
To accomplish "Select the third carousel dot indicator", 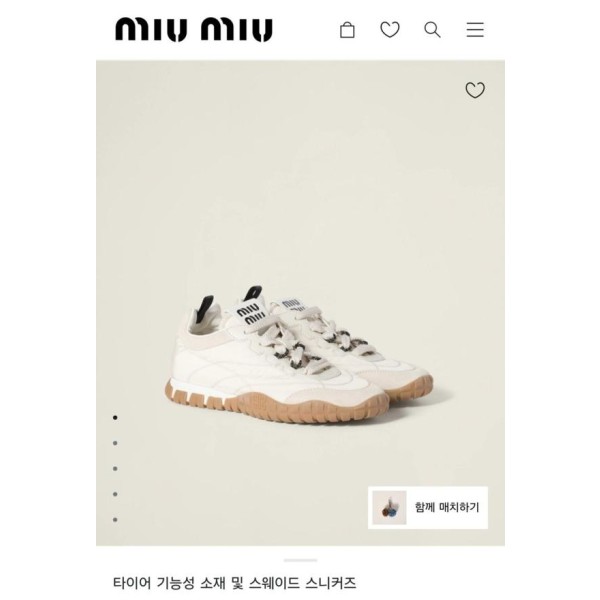I will pos(115,469).
